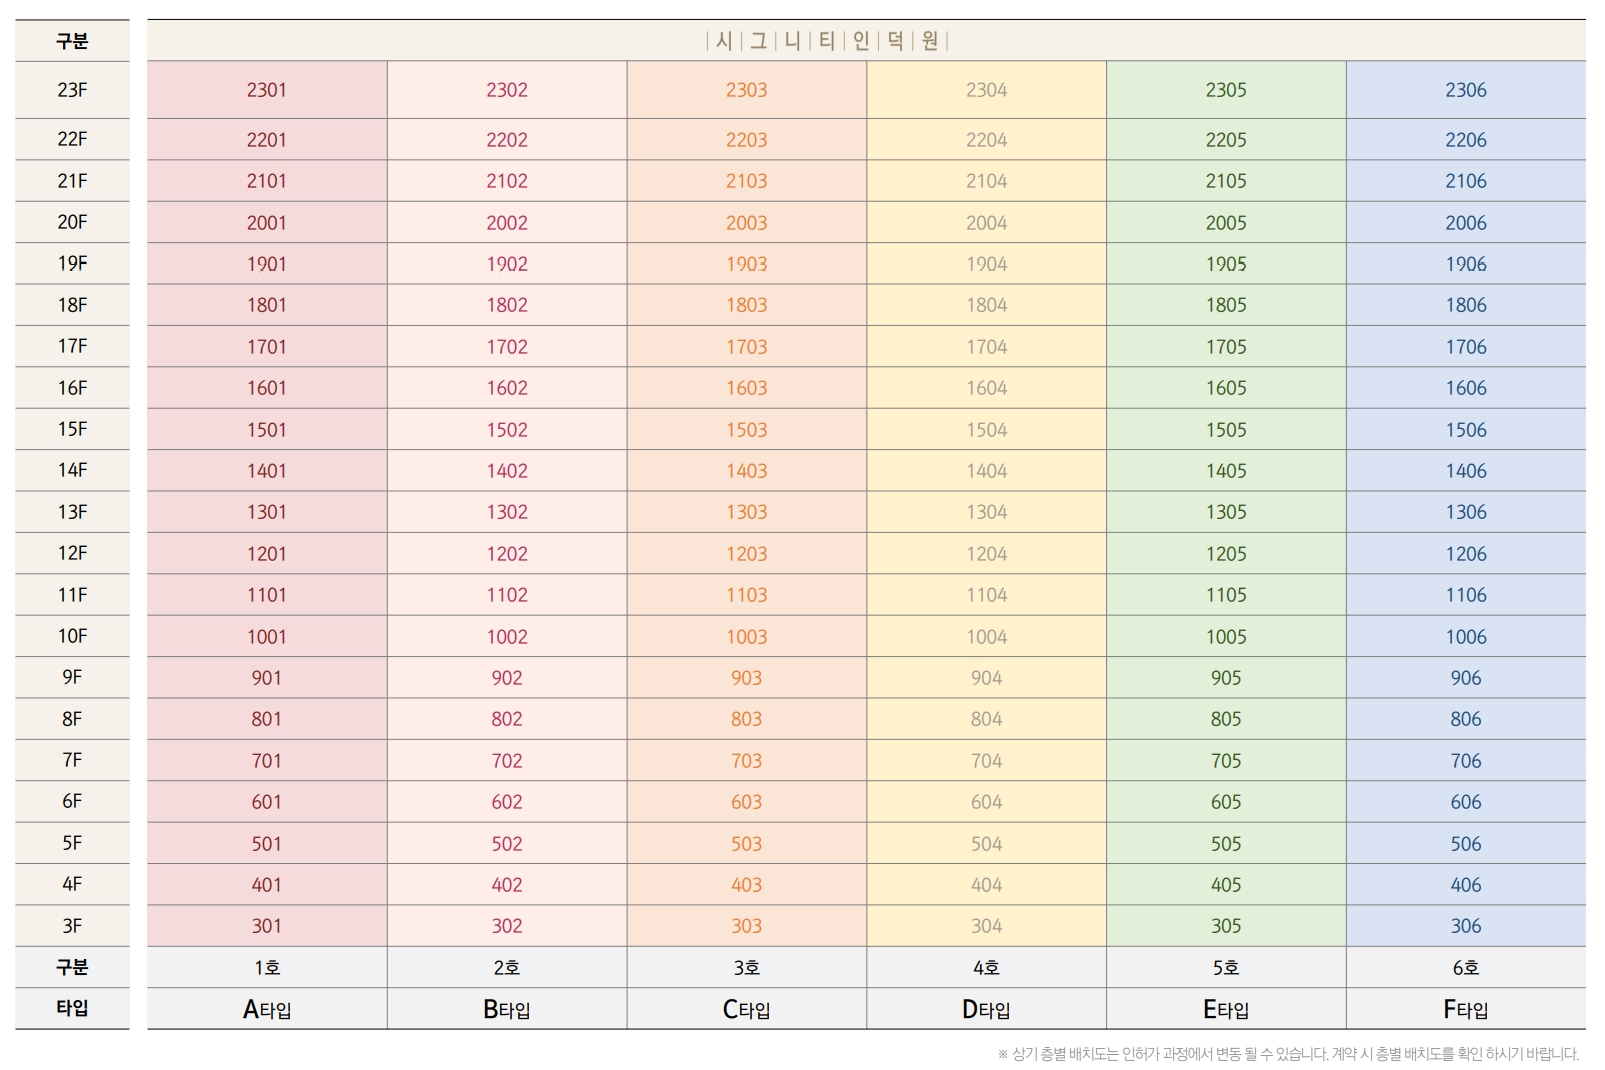Select unit 1001
Viewport: 1605px width, 1070px height.
267,637
